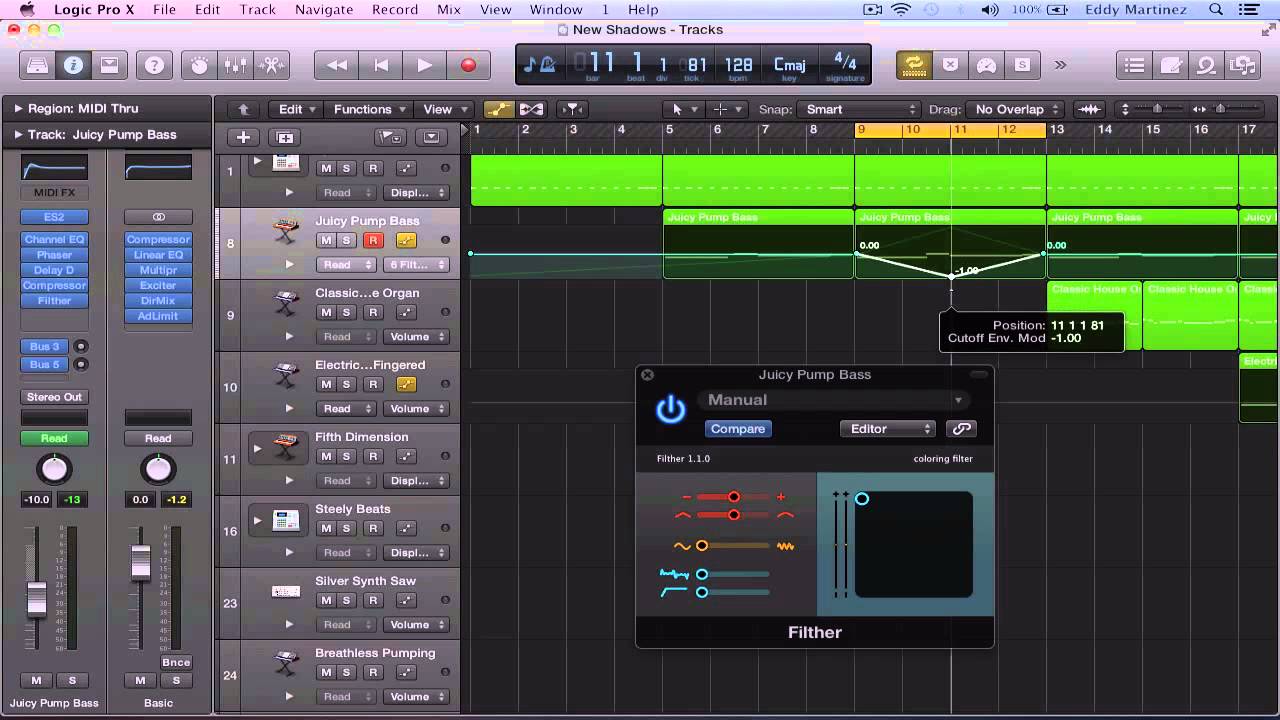Open the Mix menu
This screenshot has height=720, width=1280.
pos(449,9)
